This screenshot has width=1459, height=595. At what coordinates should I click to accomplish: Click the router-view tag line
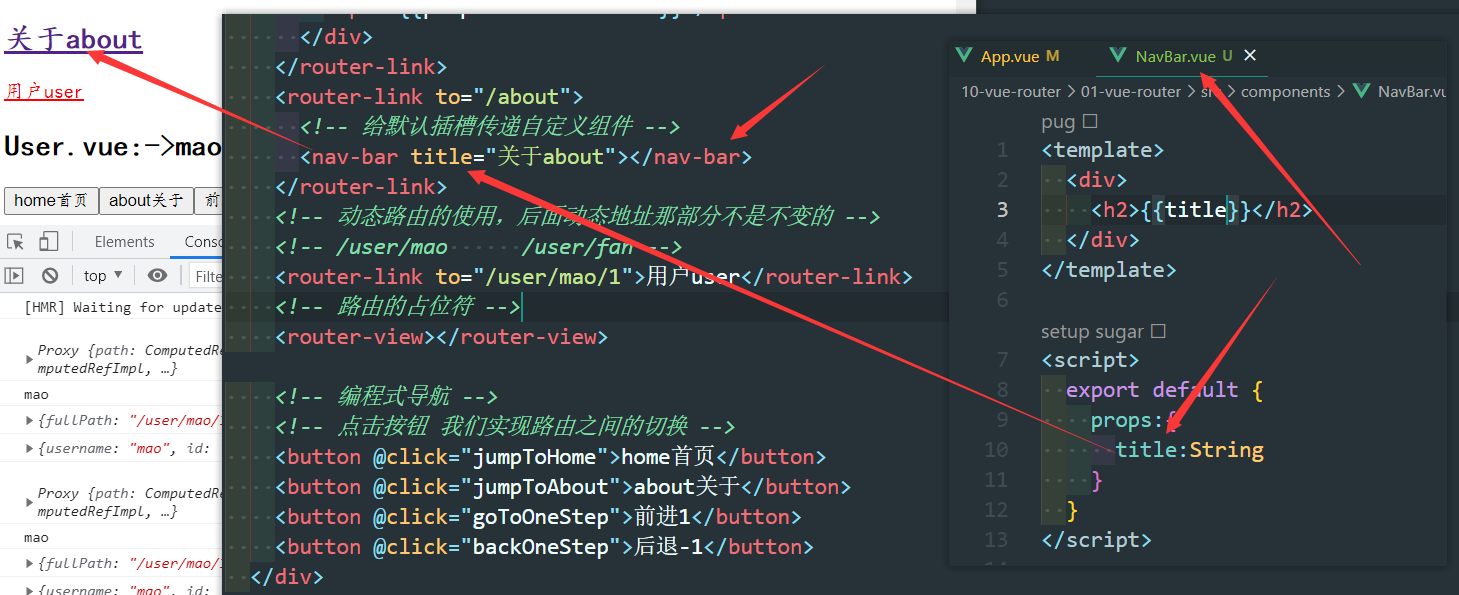click(x=441, y=337)
